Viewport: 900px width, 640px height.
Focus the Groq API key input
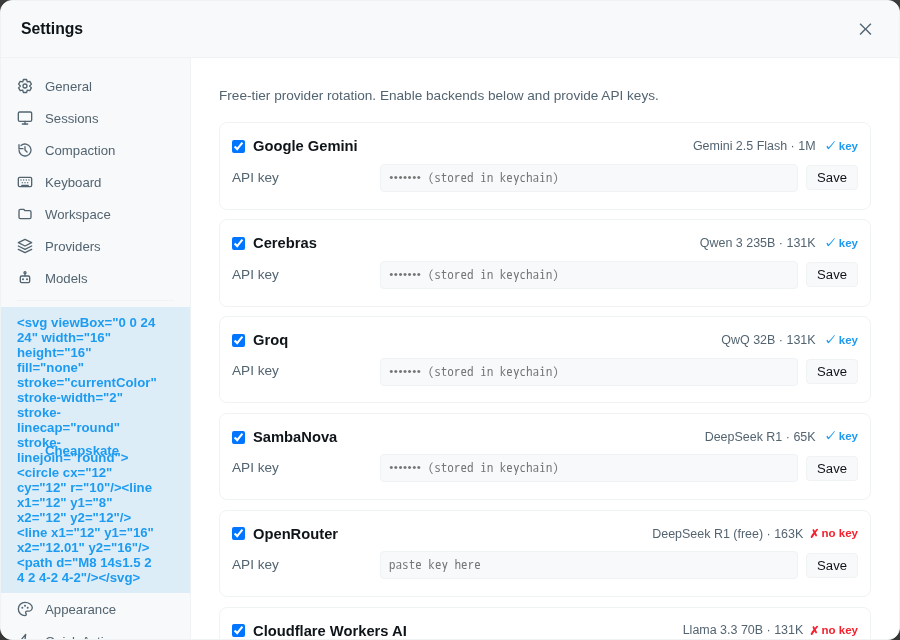(x=588, y=372)
